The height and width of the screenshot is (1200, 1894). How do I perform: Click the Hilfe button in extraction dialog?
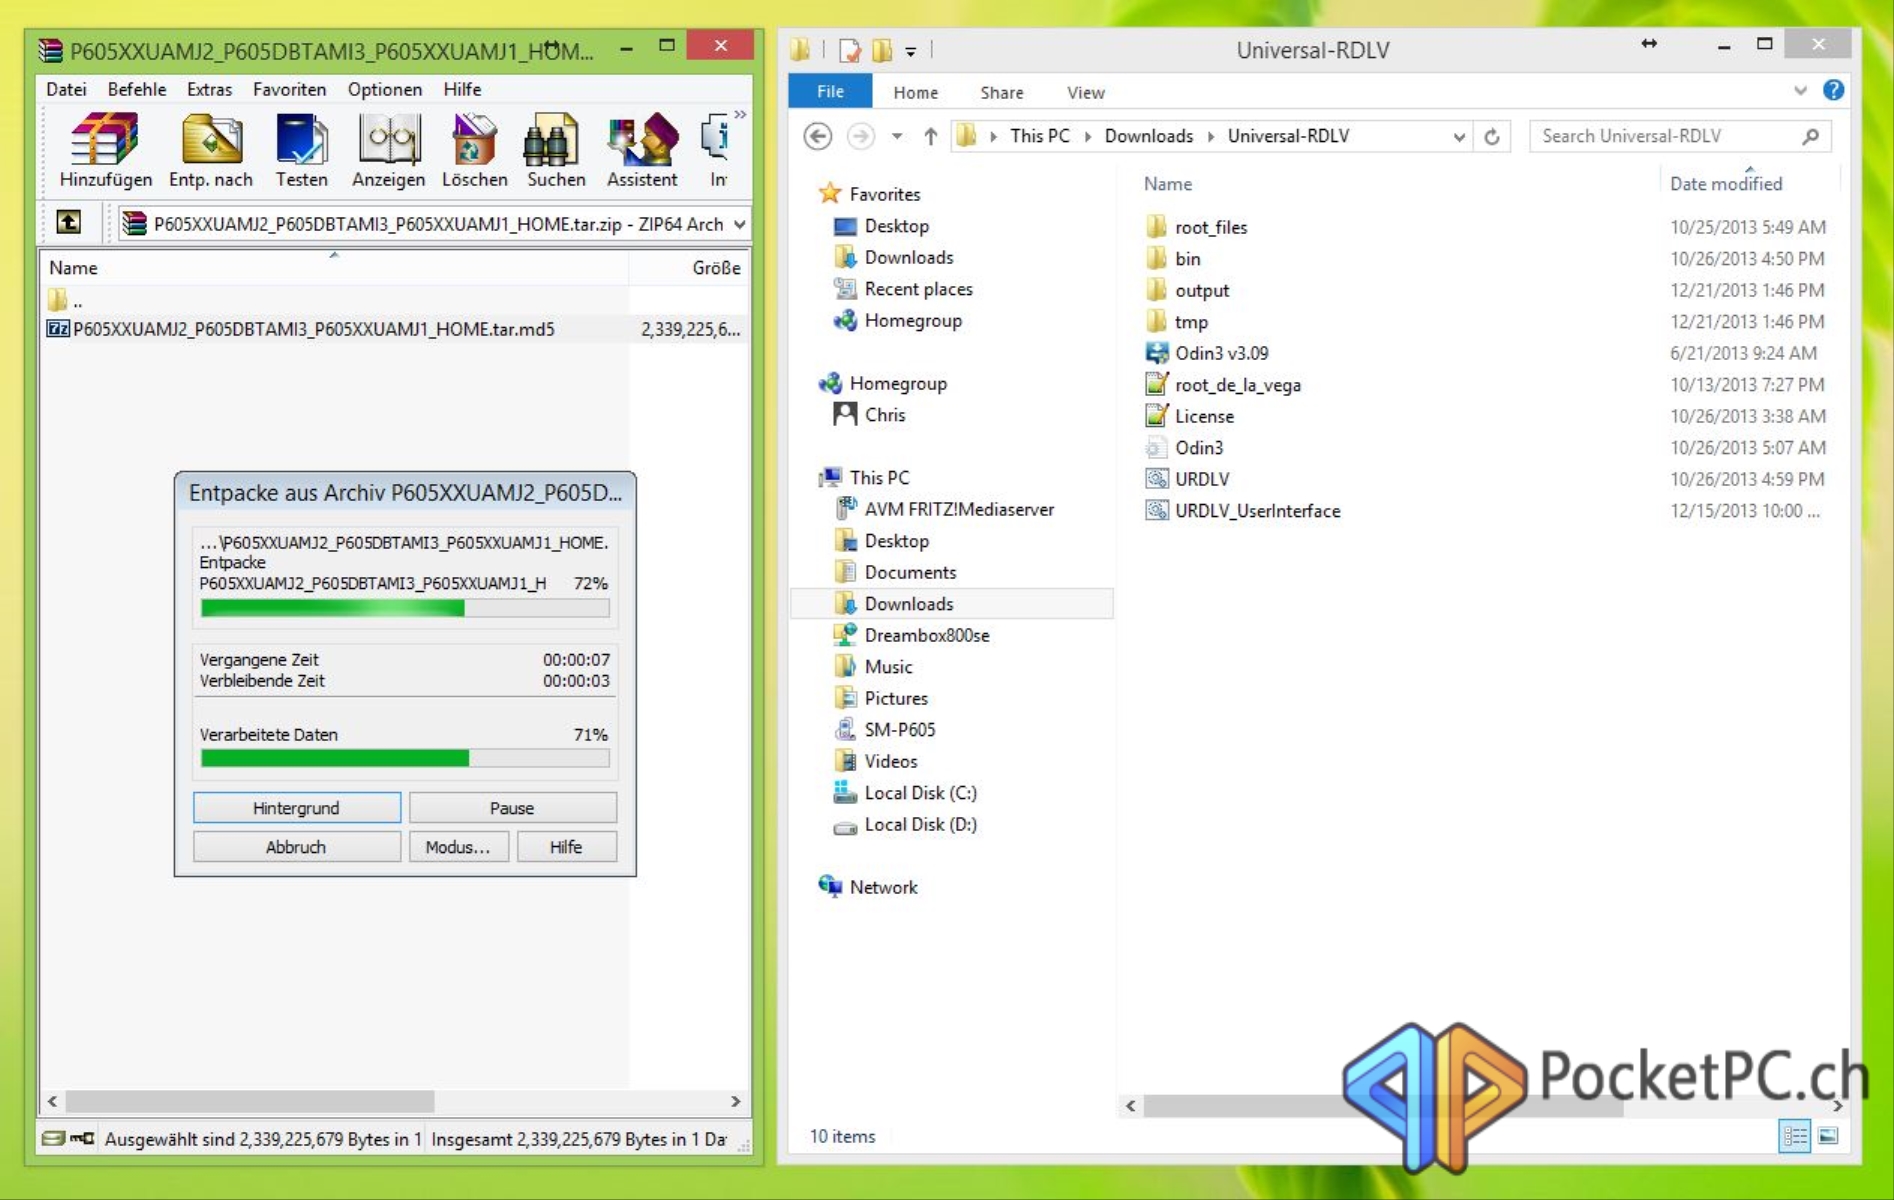pos(566,847)
